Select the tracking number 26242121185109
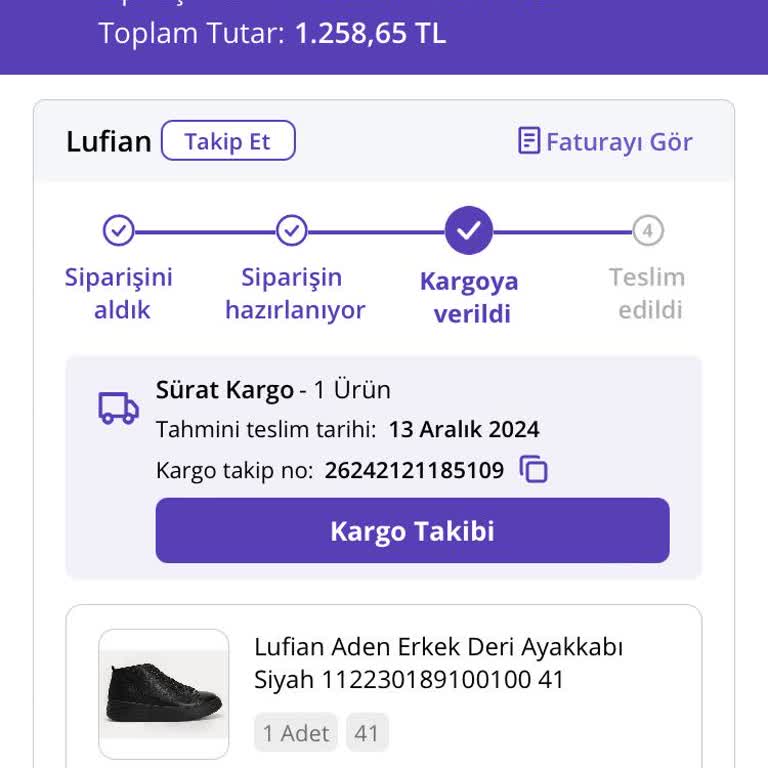The width and height of the screenshot is (768, 768). click(414, 470)
